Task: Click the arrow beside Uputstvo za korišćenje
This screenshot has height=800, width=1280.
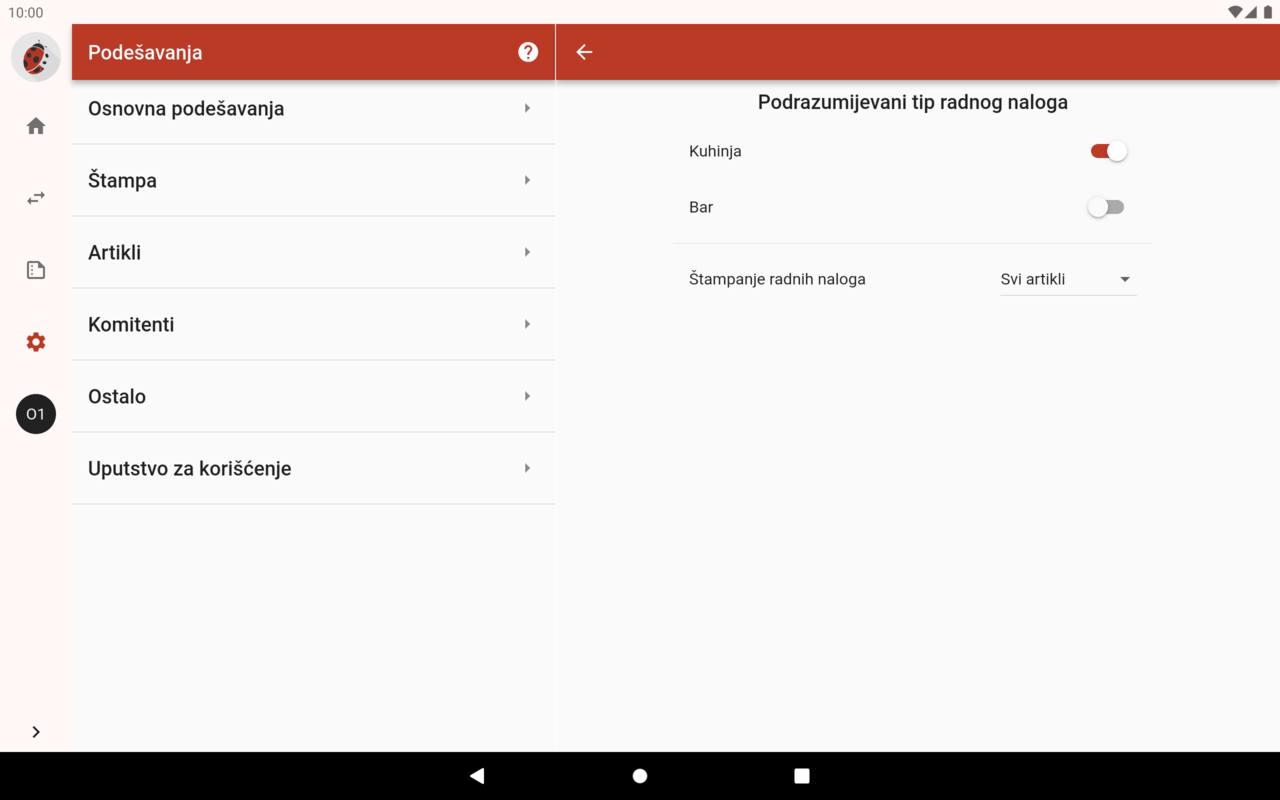Action: [527, 468]
